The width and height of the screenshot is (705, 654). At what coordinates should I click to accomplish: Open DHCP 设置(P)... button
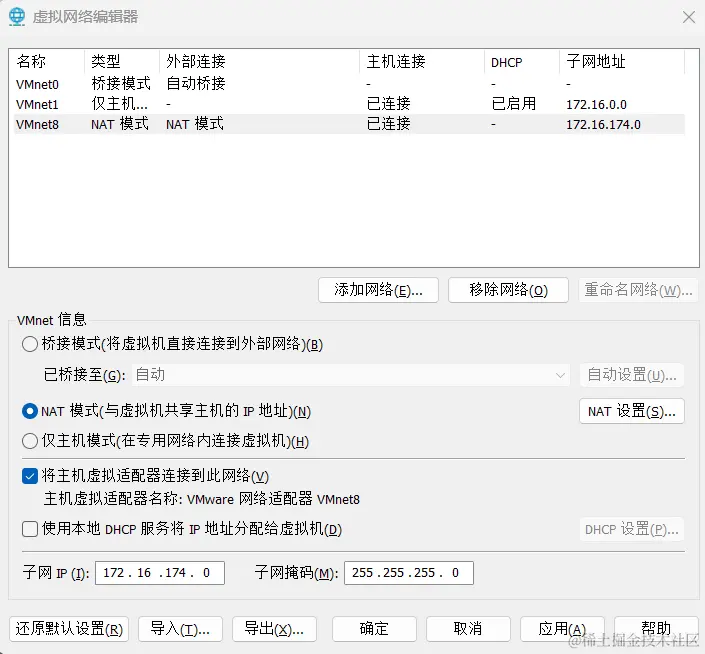[x=632, y=529]
